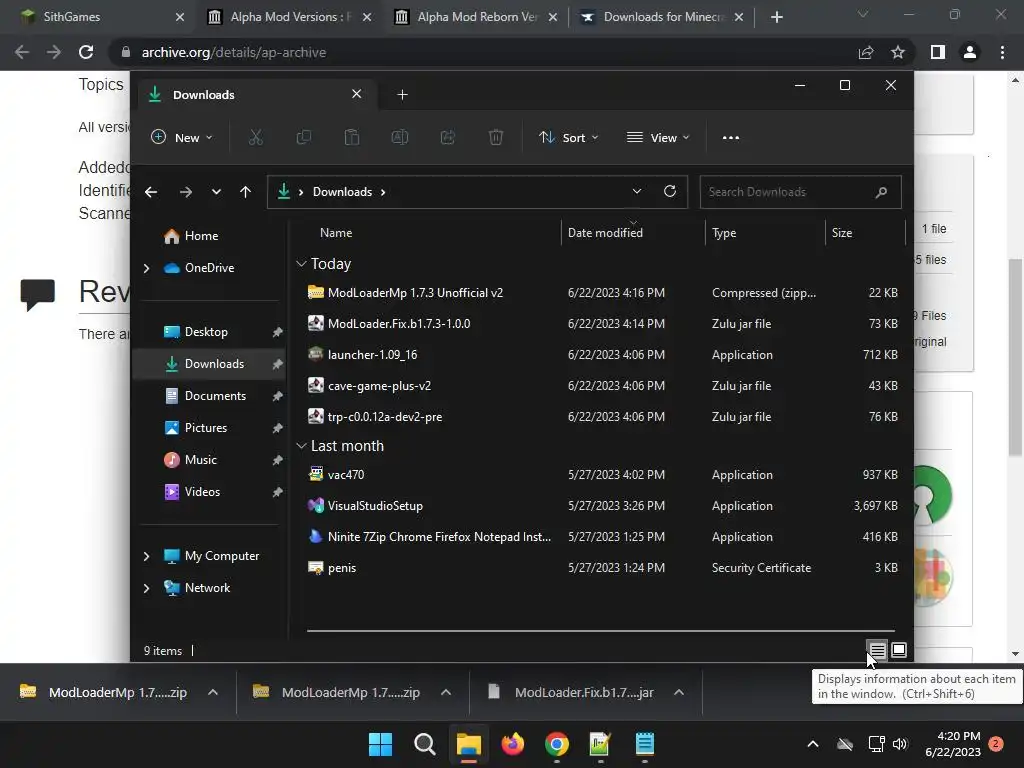The height and width of the screenshot is (768, 1024).
Task: Open recent locations chevron beside forward arrow
Action: (x=216, y=192)
